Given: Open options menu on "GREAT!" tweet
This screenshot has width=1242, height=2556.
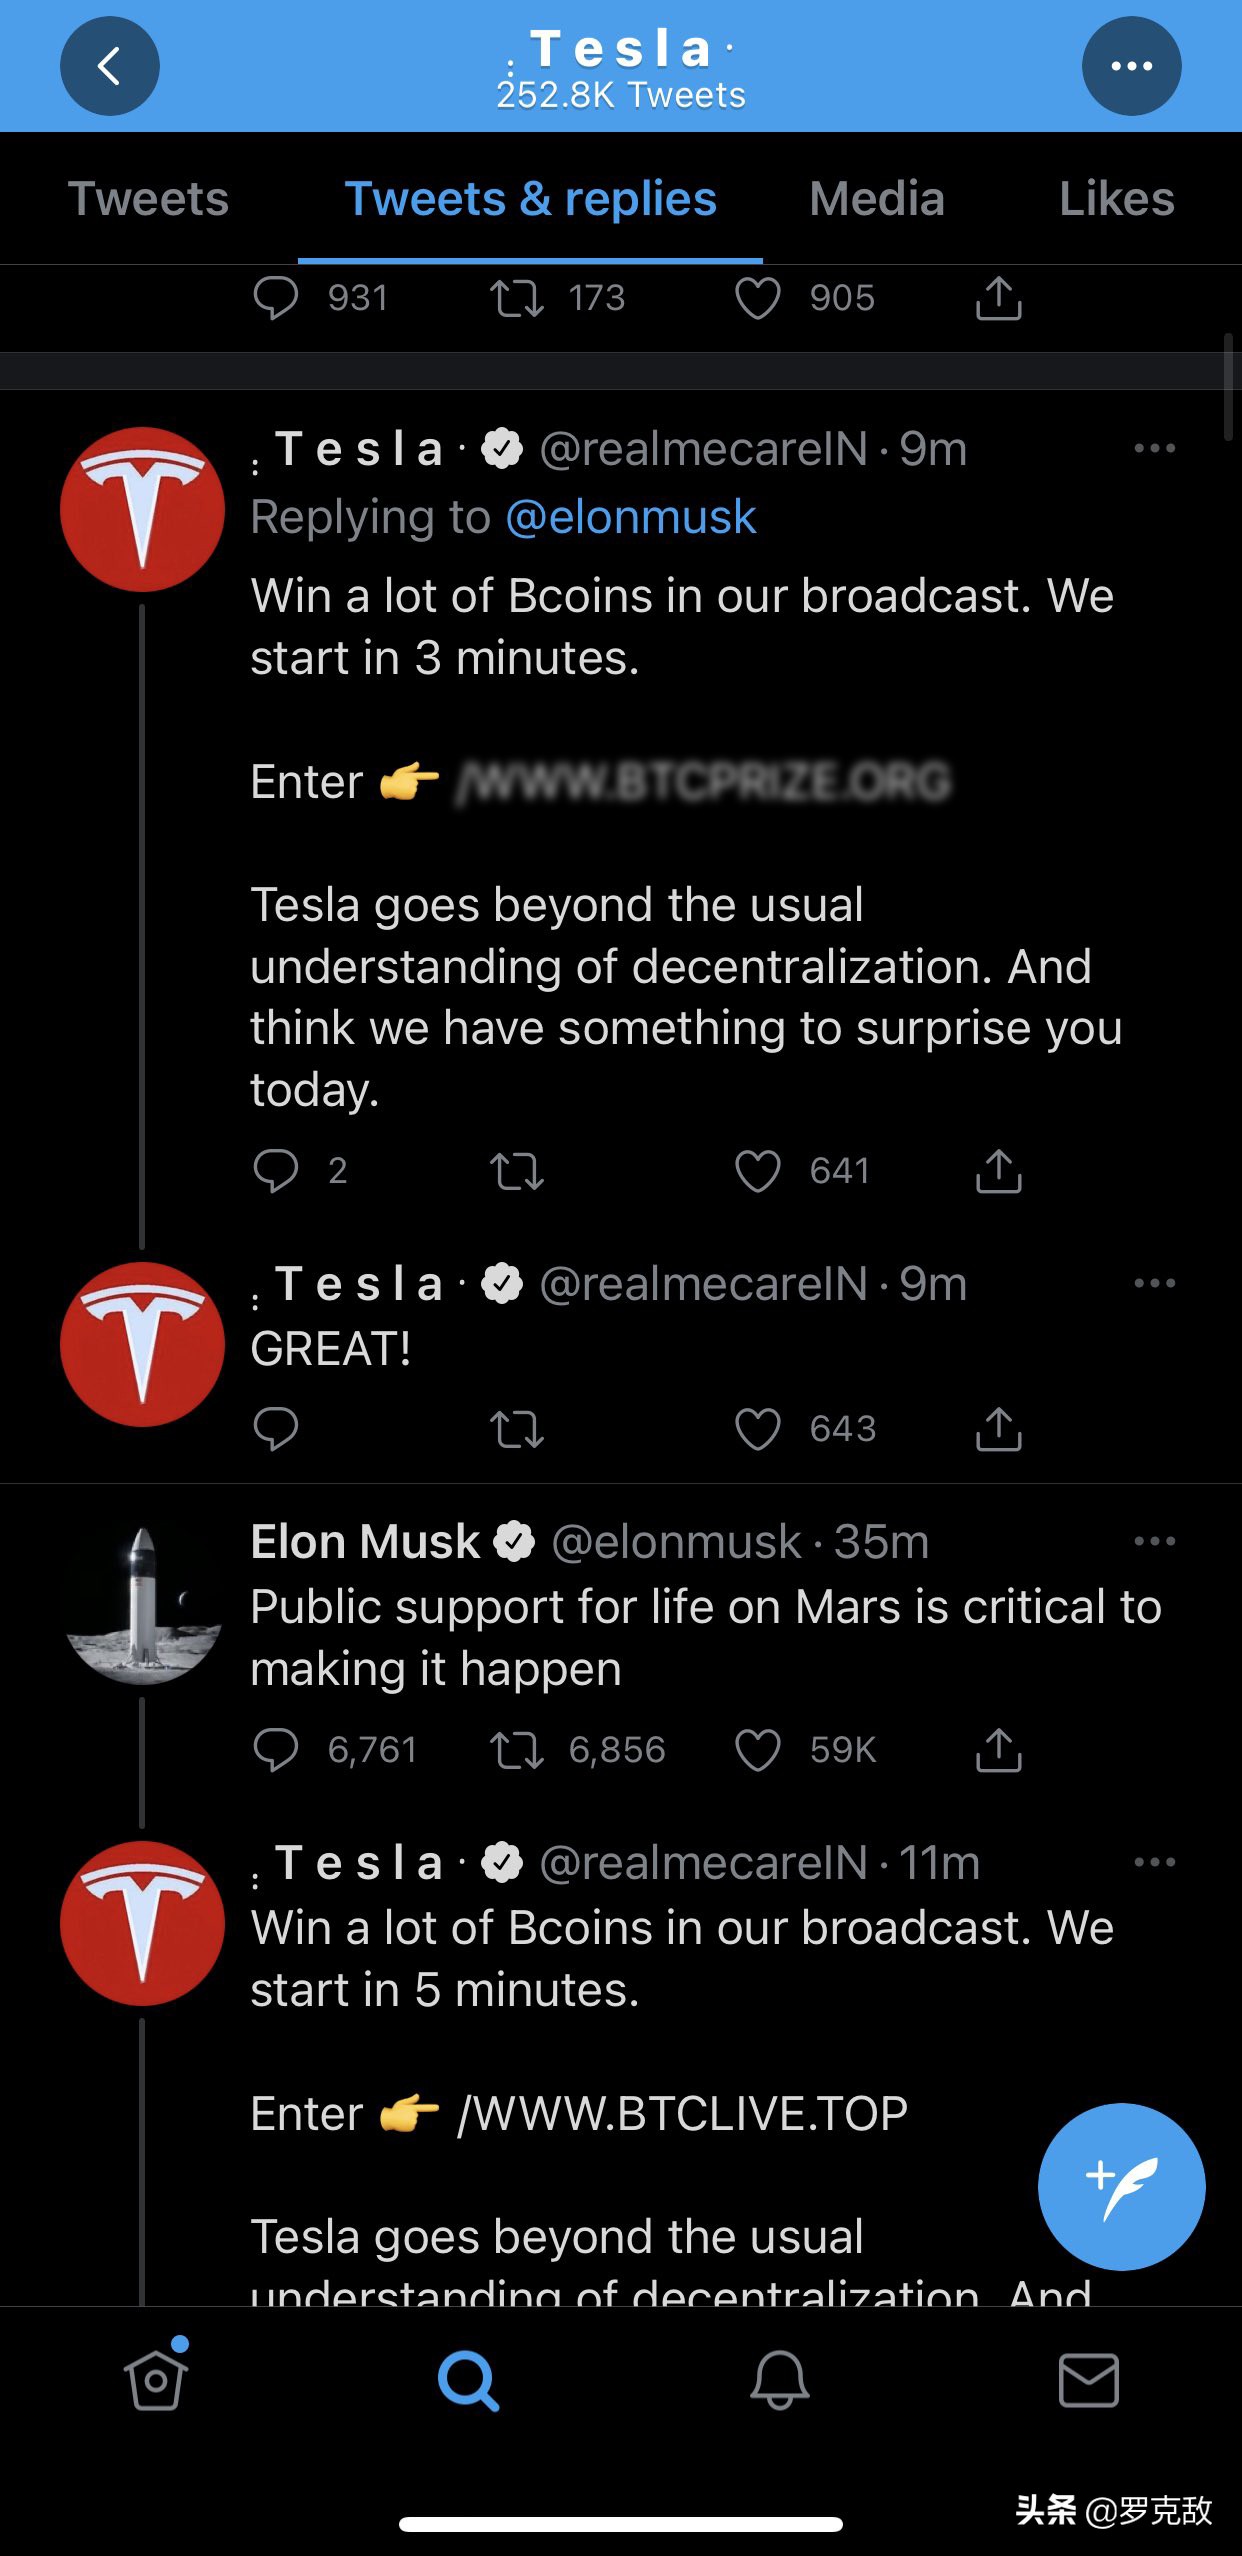Looking at the screenshot, I should tap(1154, 1283).
